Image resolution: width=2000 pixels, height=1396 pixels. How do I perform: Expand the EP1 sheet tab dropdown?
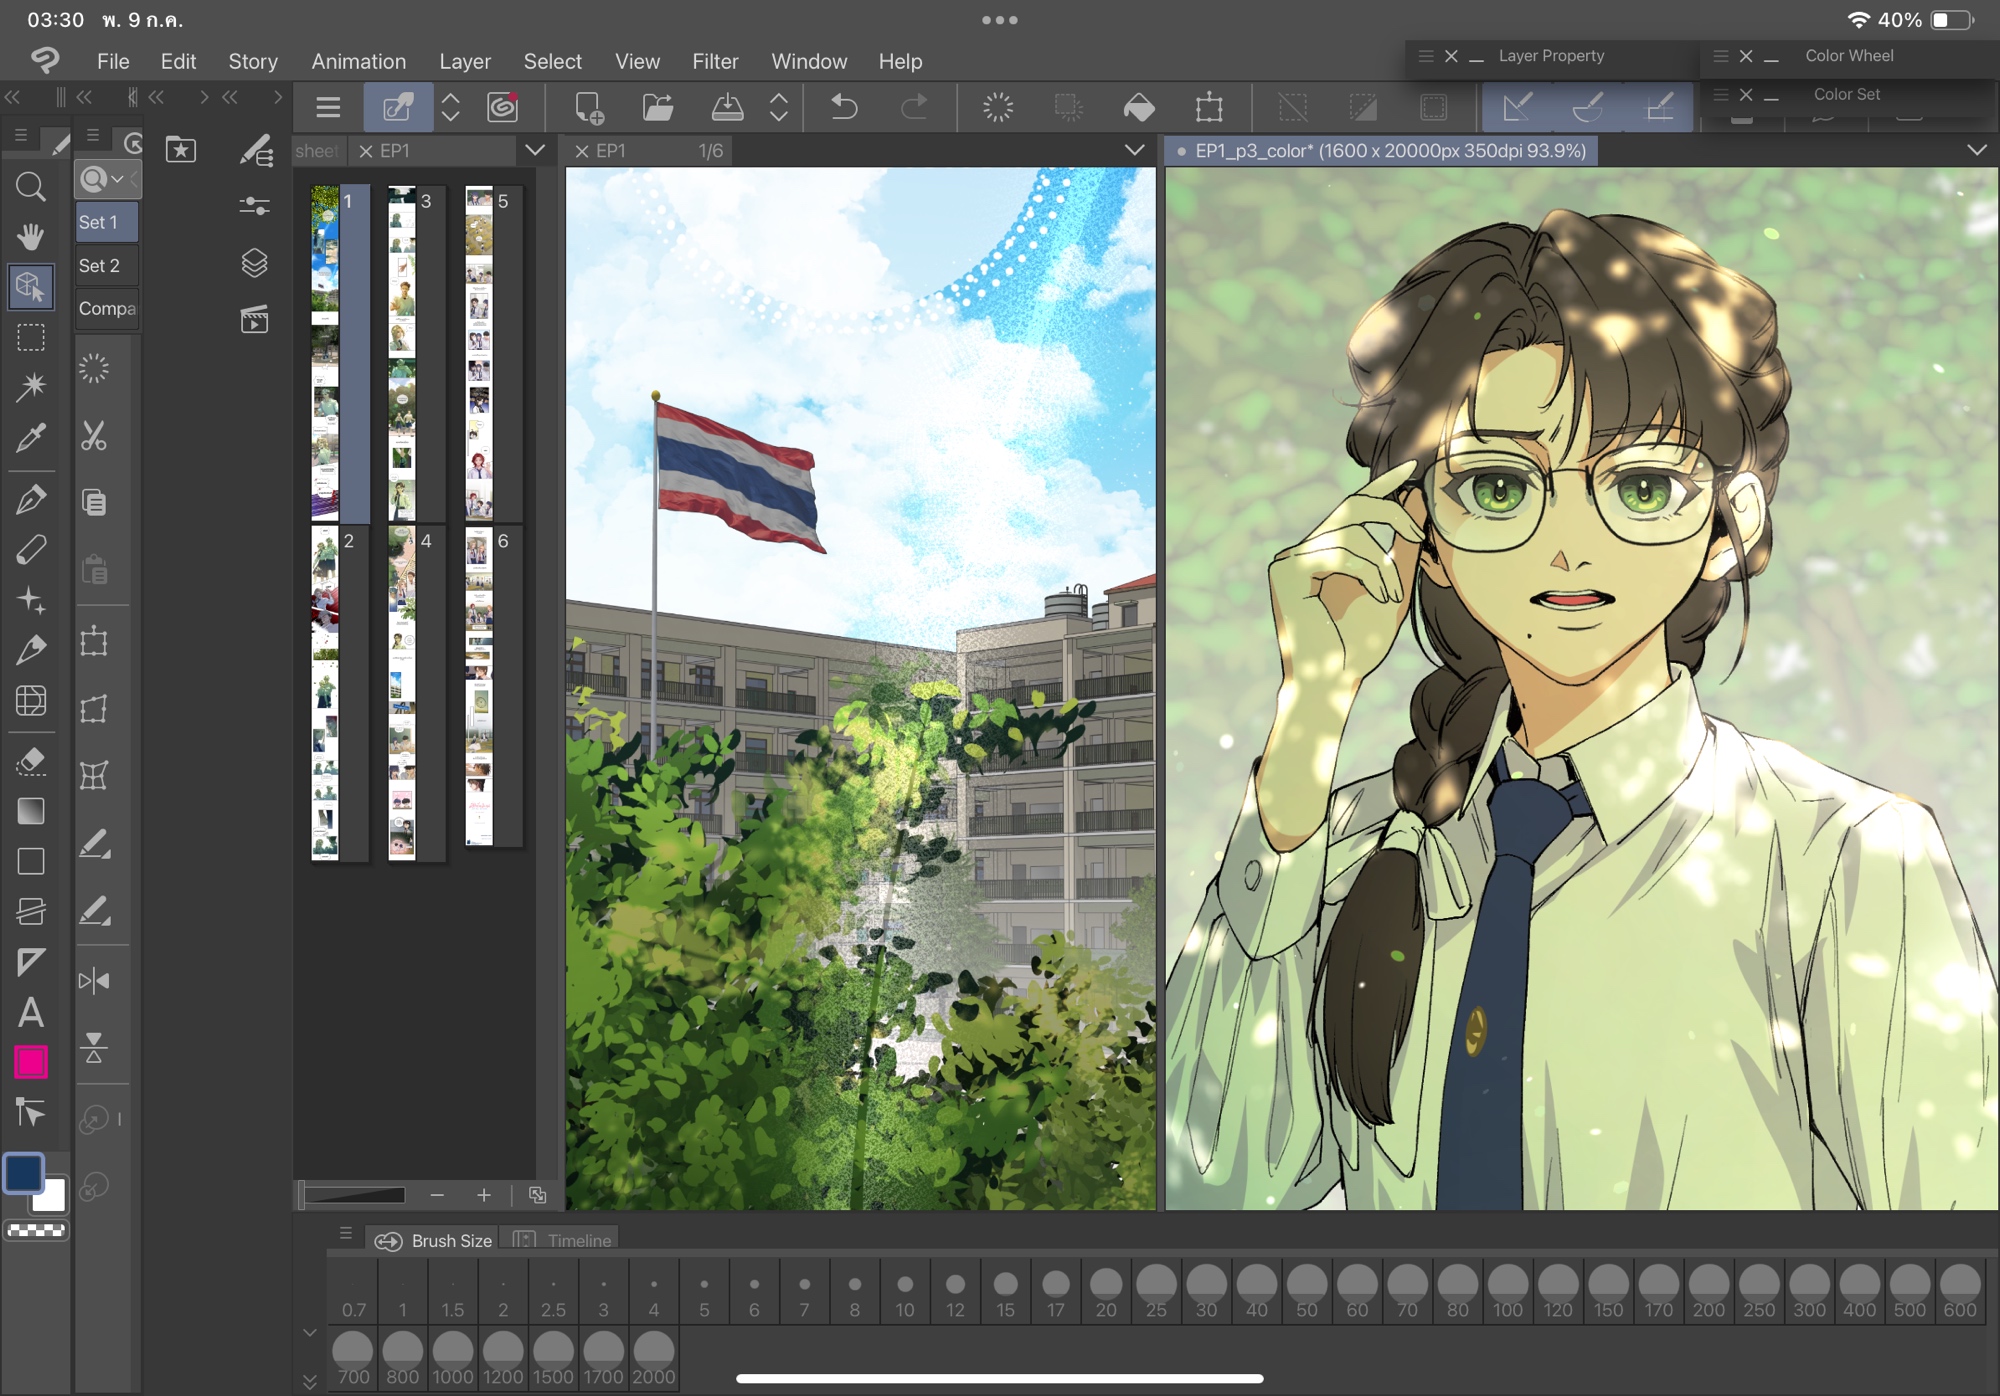(535, 151)
